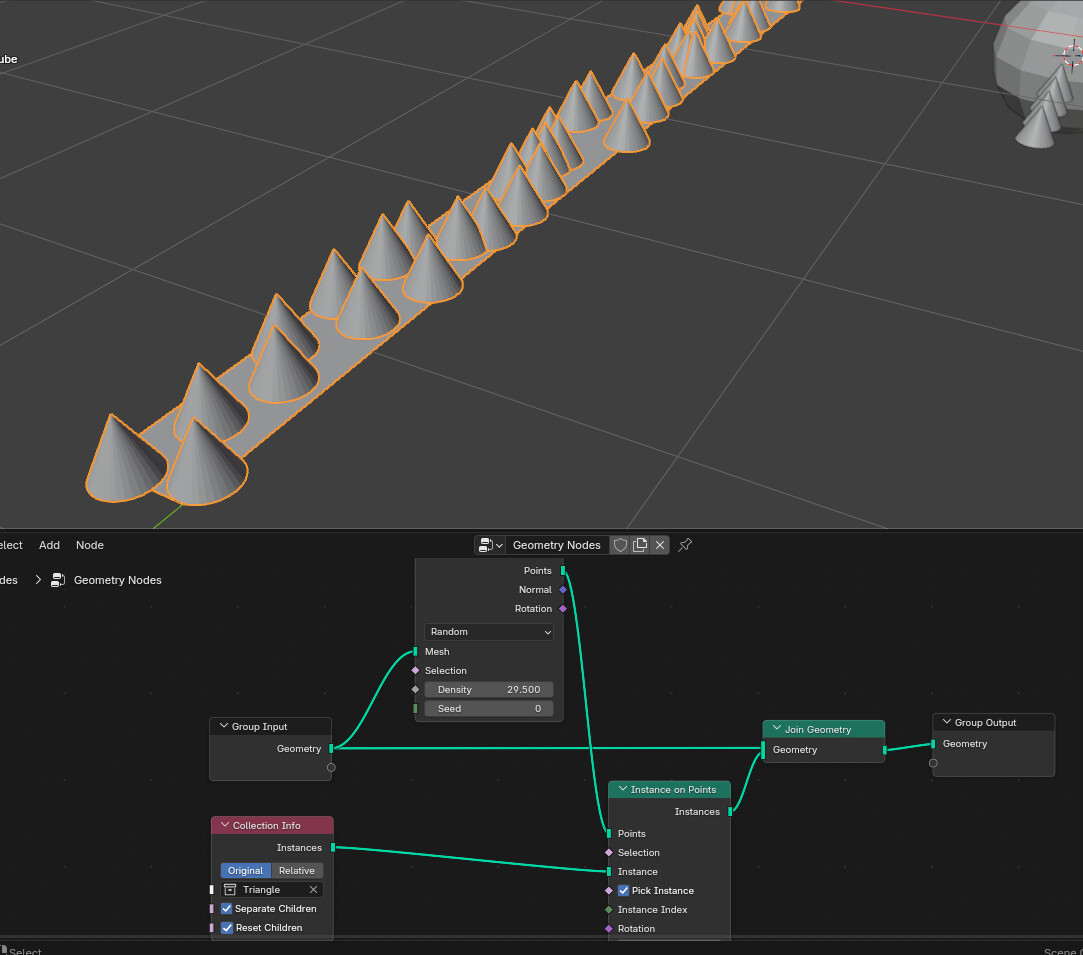Click the Density value field

(x=488, y=690)
